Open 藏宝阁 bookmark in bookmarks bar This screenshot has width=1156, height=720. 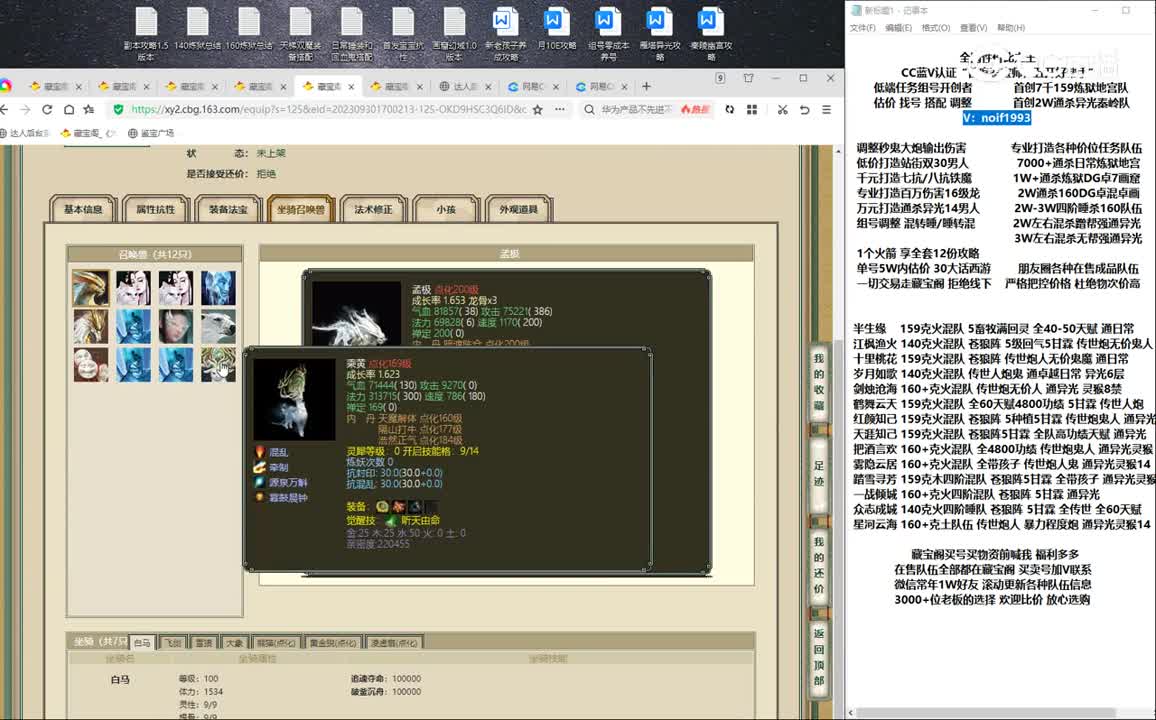point(88,133)
